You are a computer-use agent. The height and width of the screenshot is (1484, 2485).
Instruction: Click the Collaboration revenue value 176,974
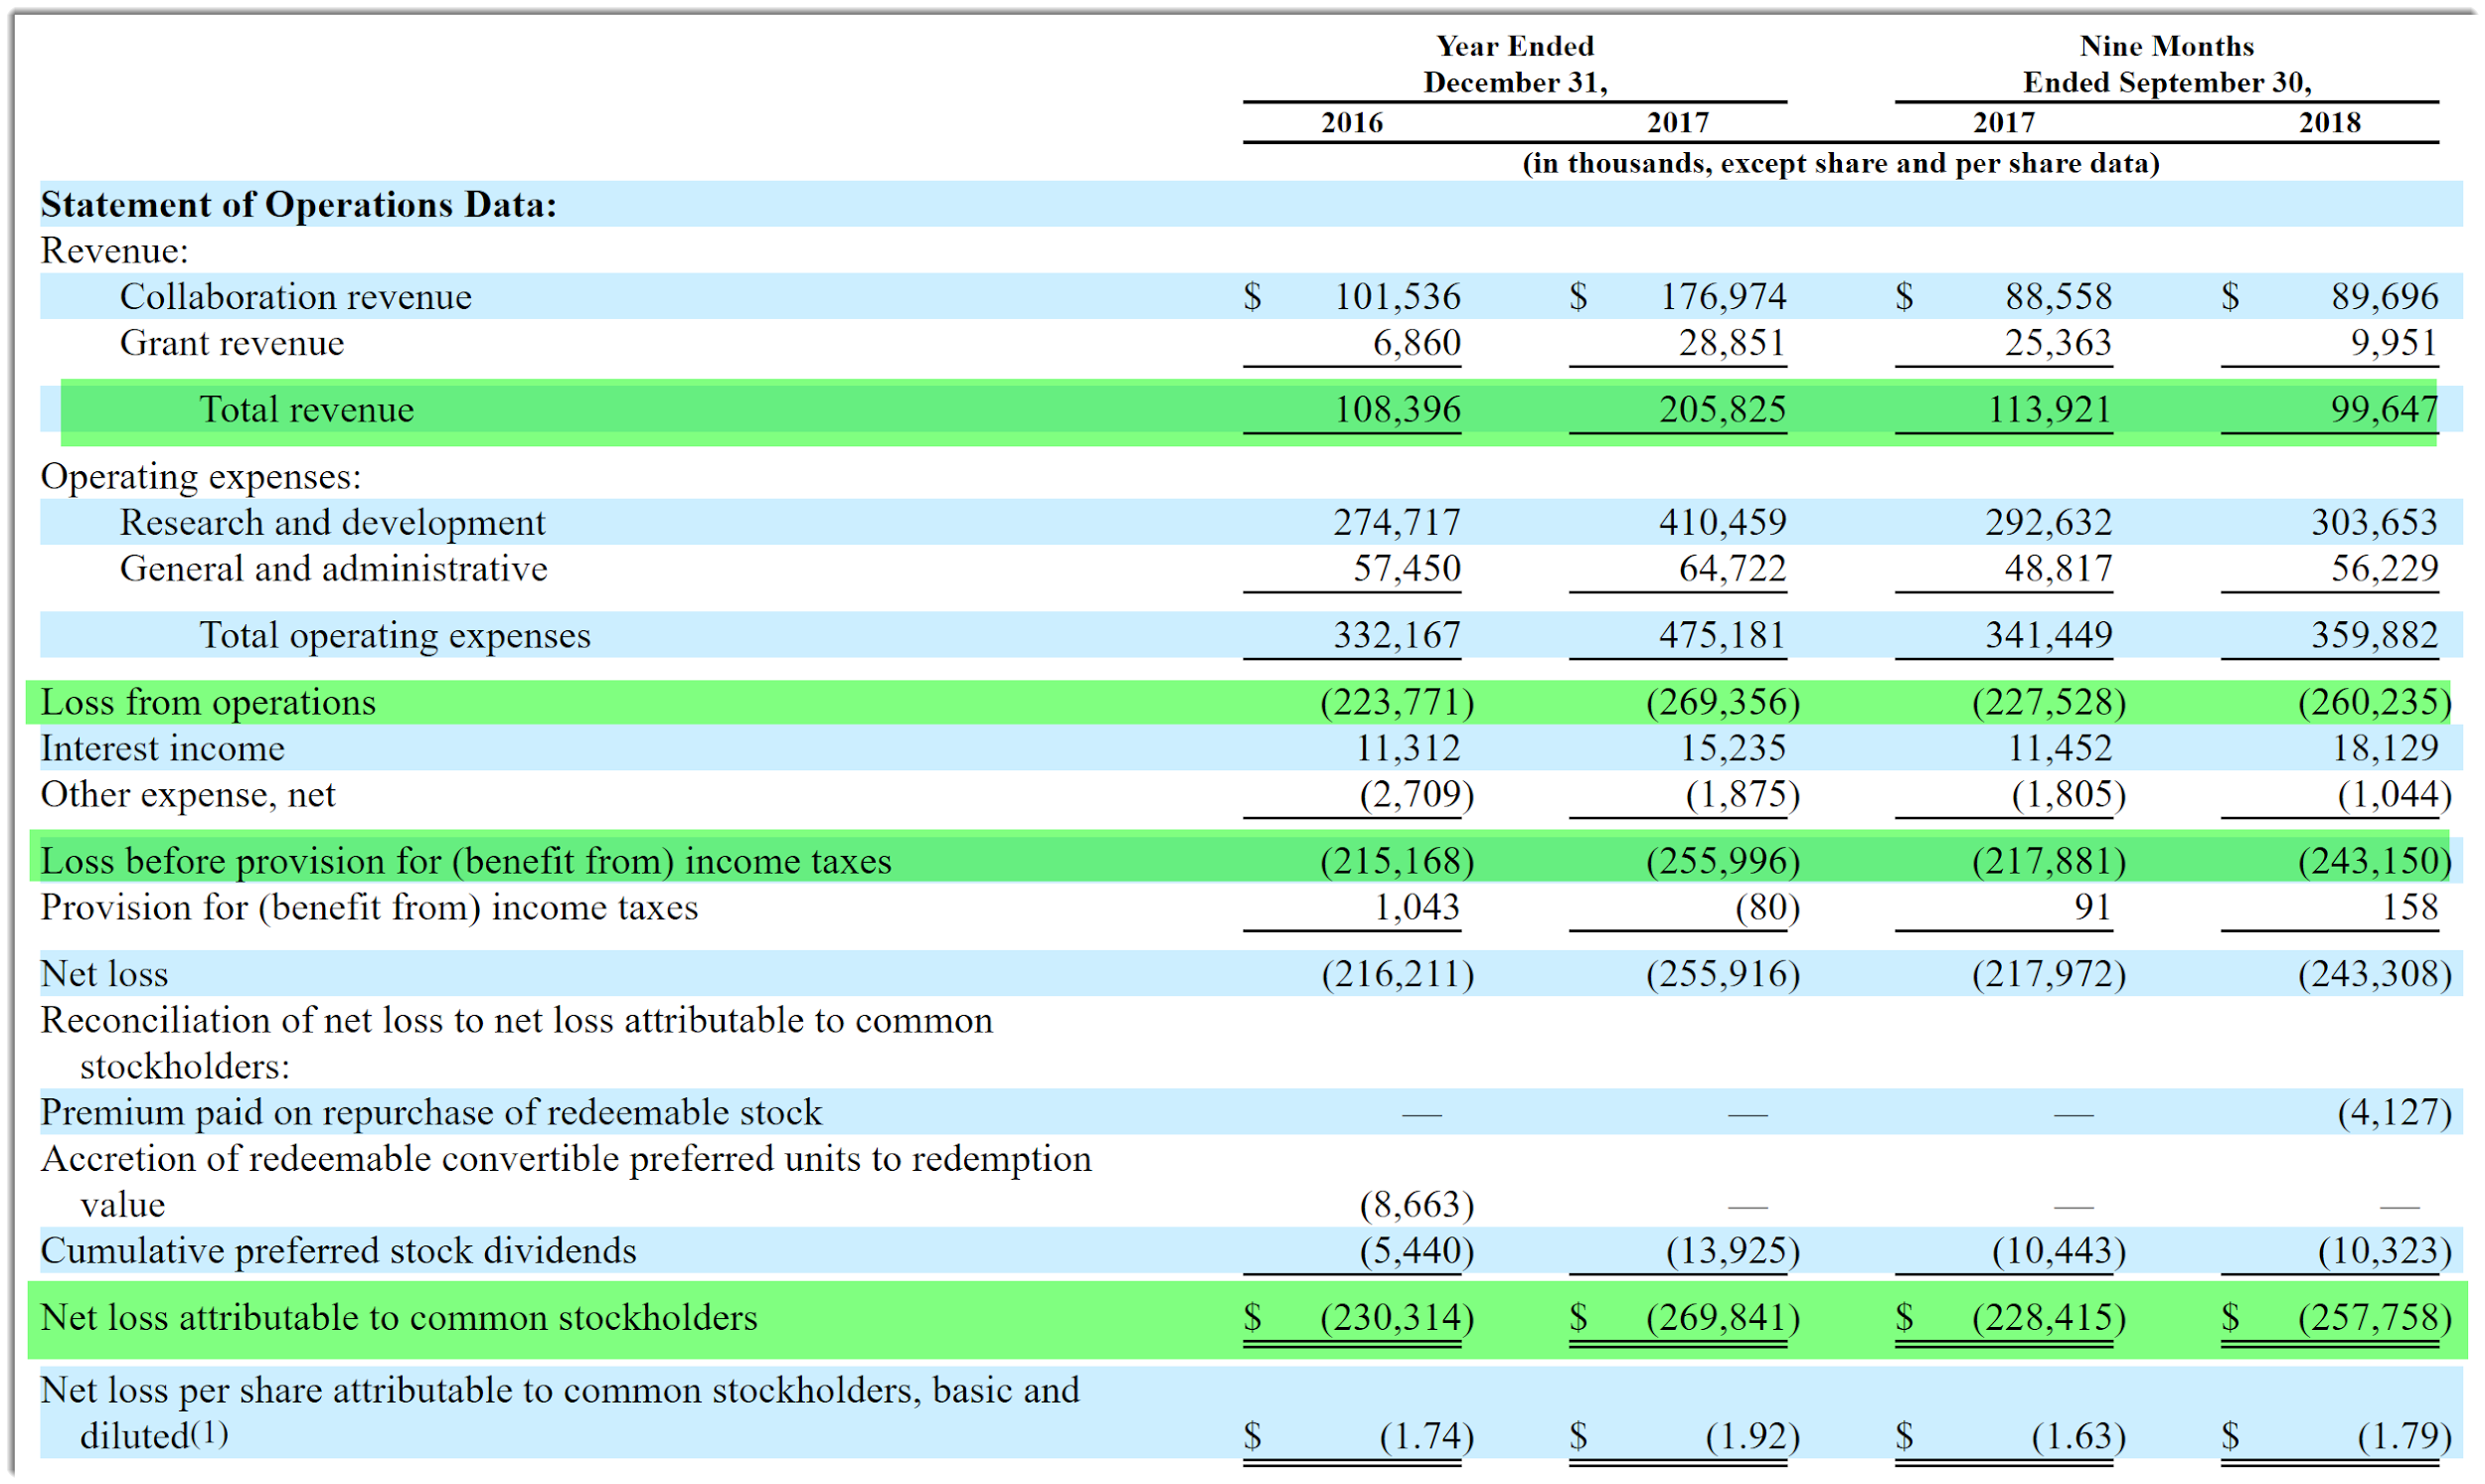1722,296
